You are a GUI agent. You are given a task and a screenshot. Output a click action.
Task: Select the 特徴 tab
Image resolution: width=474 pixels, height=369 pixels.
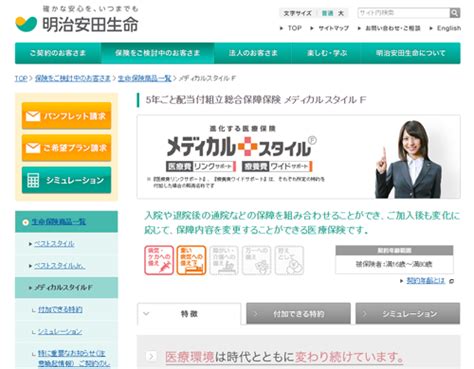click(189, 314)
